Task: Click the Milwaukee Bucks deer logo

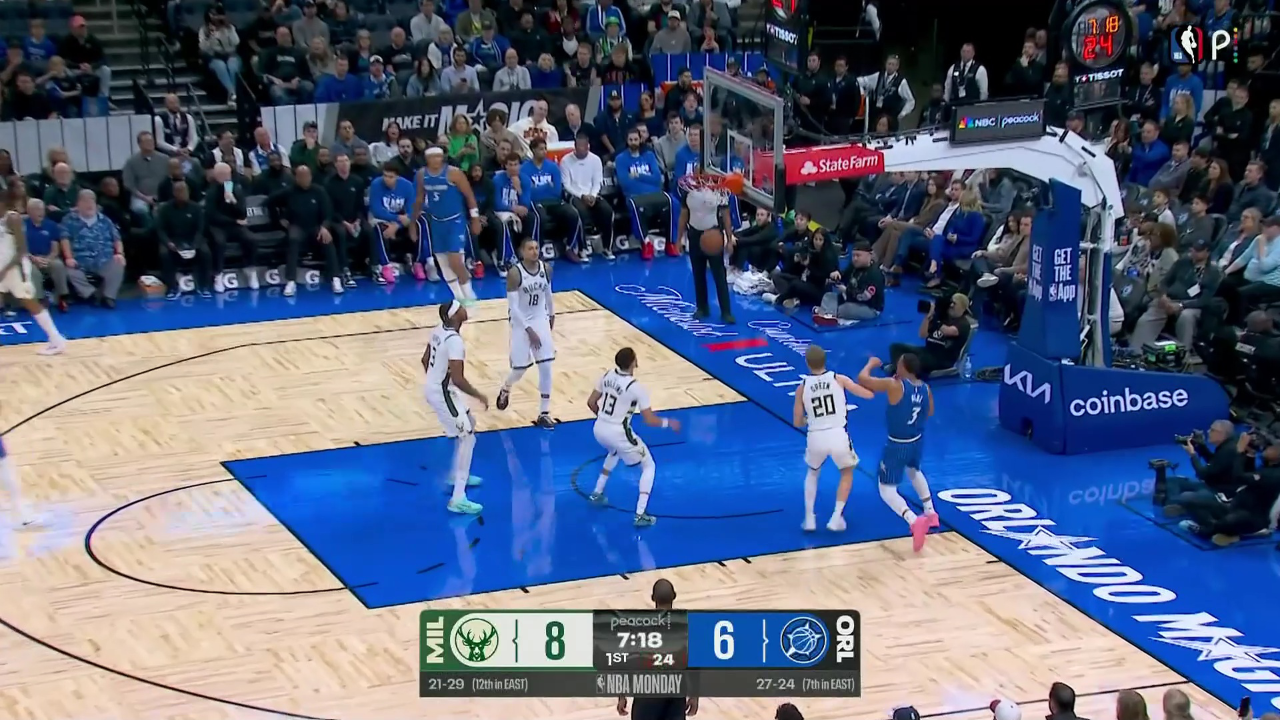Action: point(476,640)
